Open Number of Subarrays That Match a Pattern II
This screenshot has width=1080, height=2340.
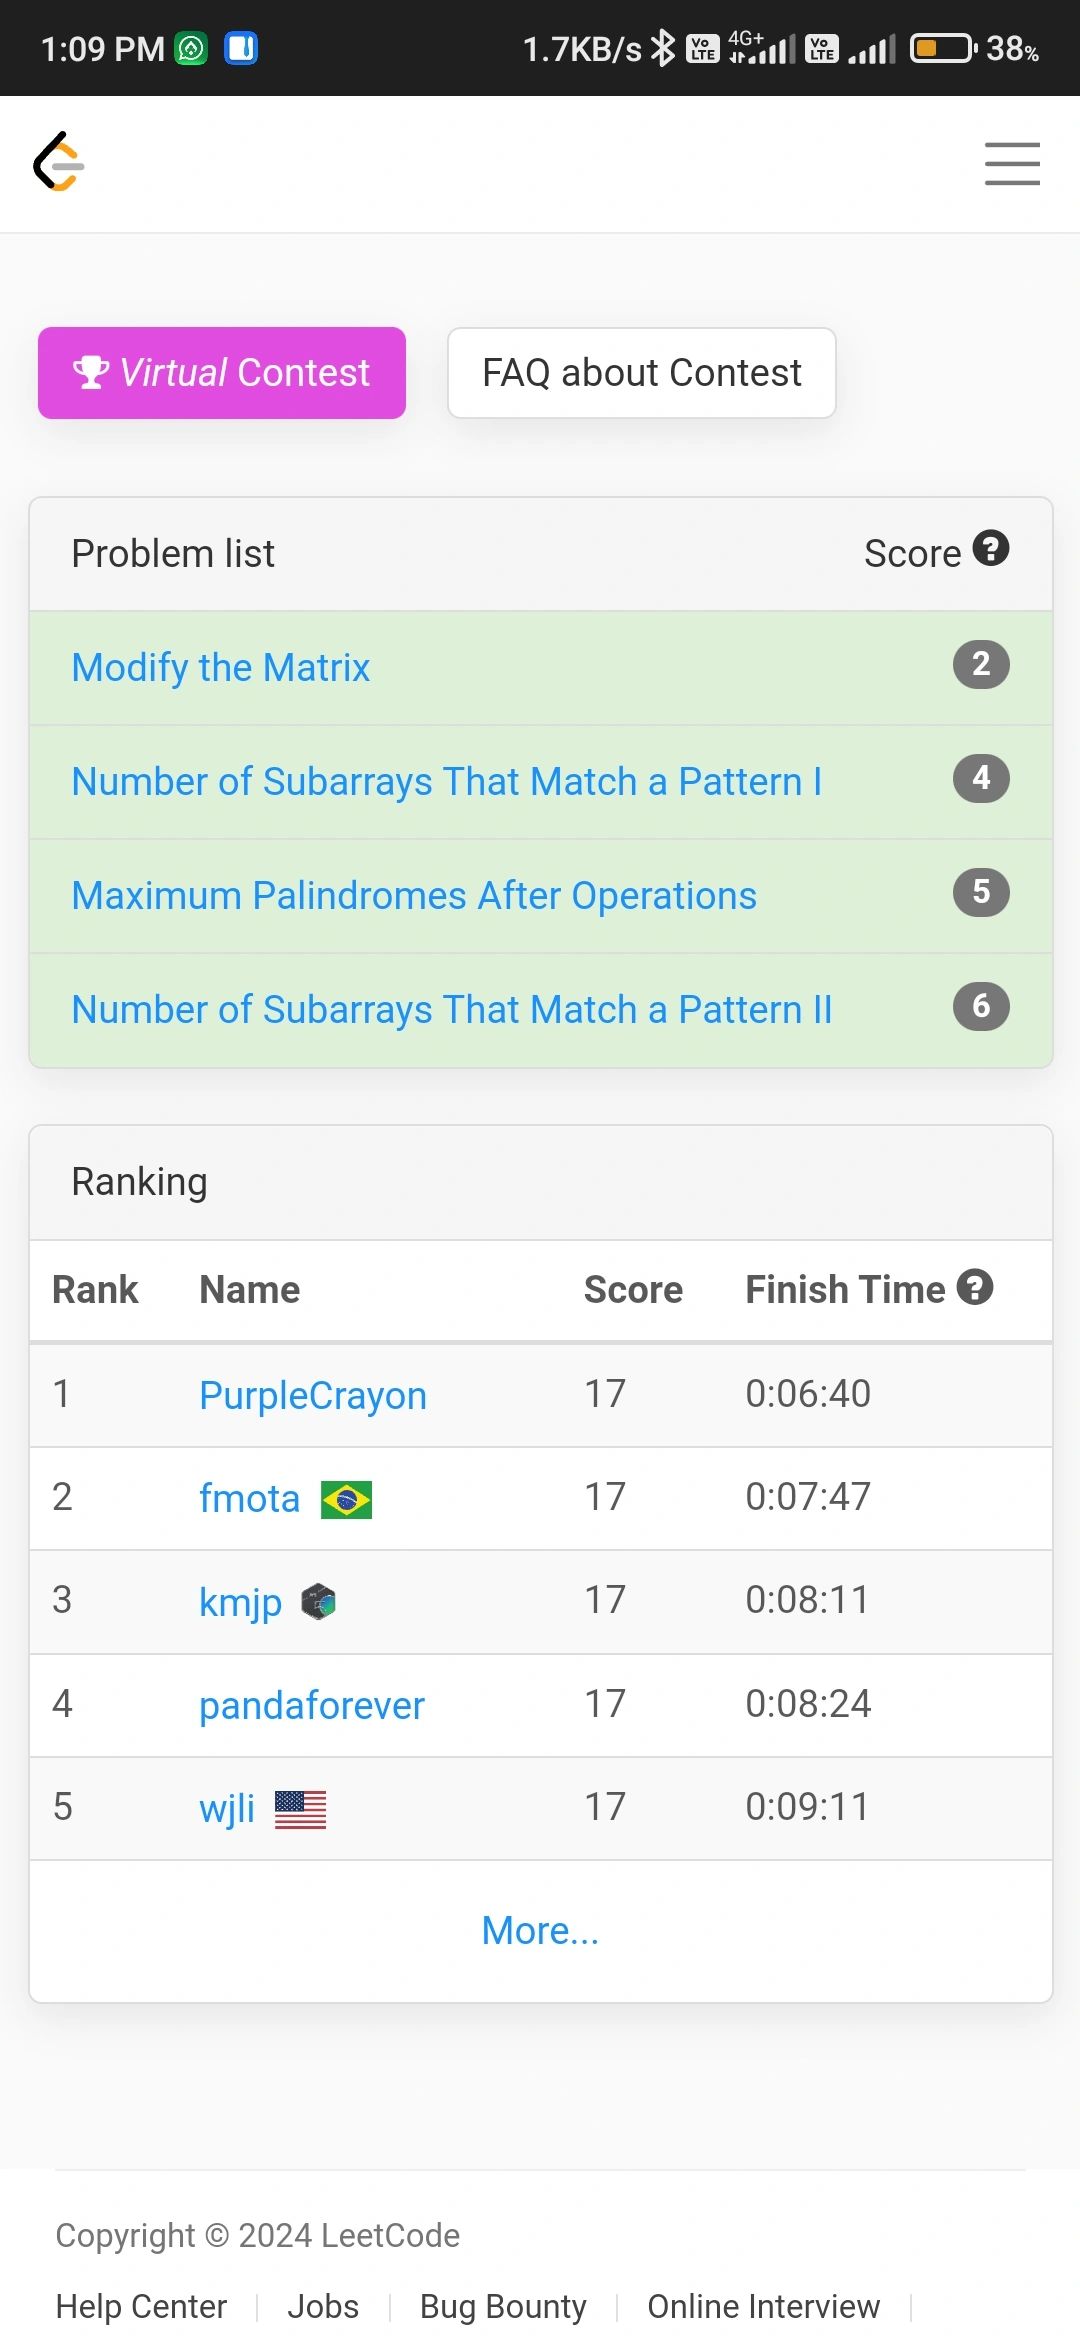[452, 1009]
